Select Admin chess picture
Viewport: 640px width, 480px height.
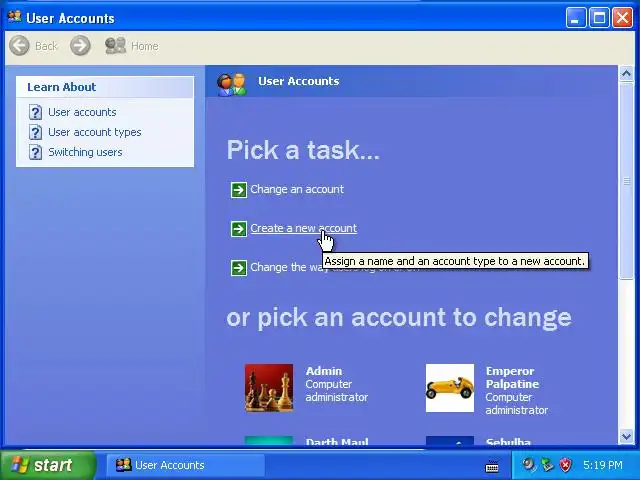[269, 388]
